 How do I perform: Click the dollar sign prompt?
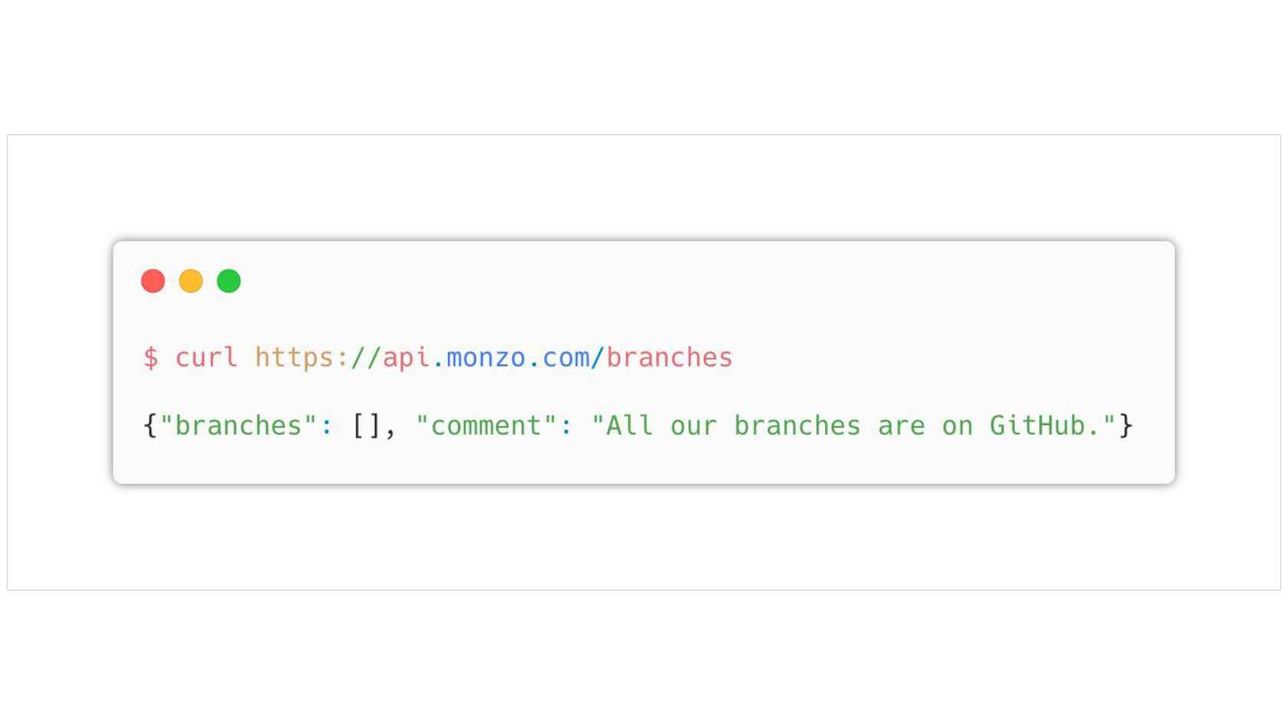click(x=151, y=357)
